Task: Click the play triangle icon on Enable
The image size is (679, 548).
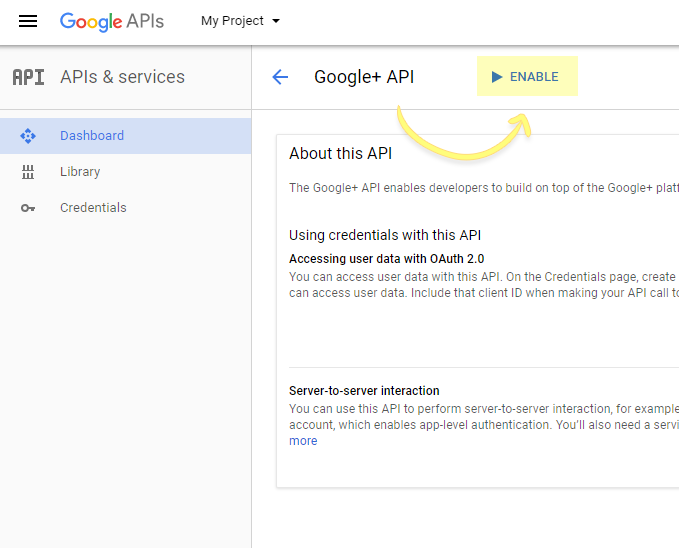Action: (x=497, y=77)
